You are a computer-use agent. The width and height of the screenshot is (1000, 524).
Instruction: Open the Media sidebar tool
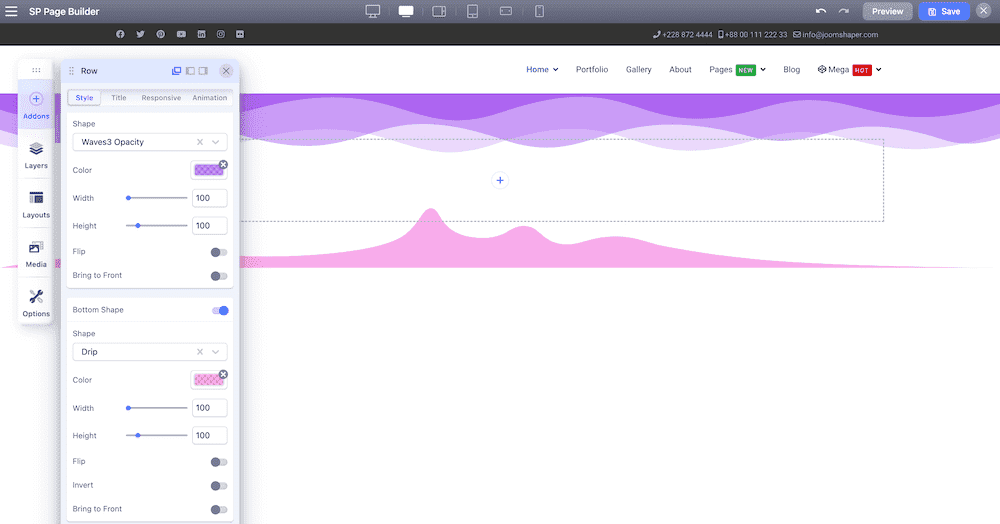click(x=36, y=254)
